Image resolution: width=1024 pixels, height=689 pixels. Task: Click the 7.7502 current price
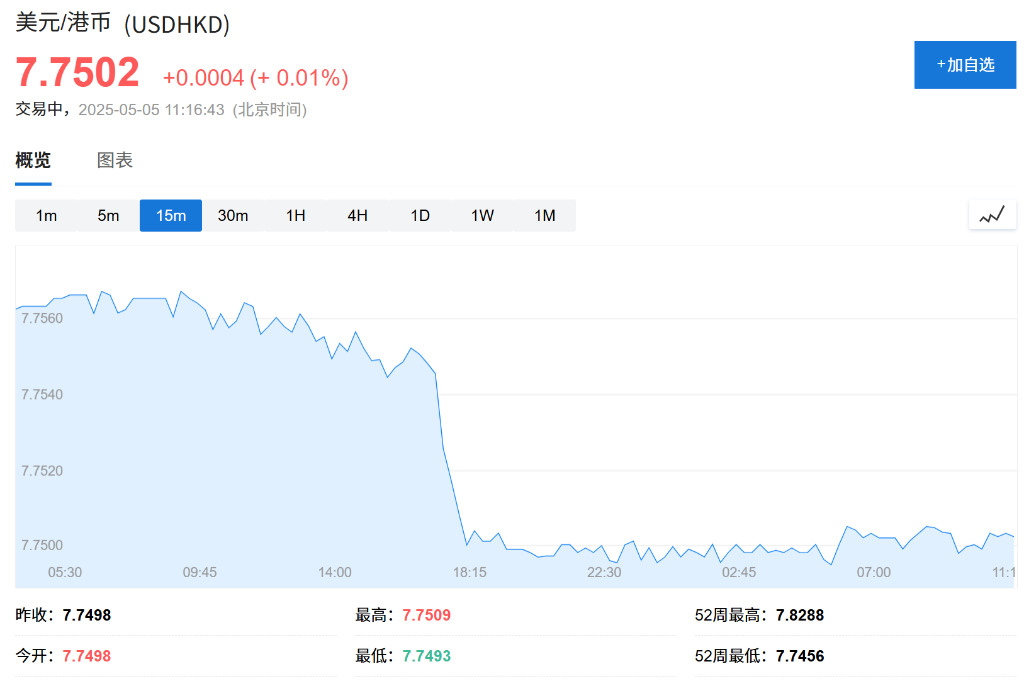pos(78,73)
